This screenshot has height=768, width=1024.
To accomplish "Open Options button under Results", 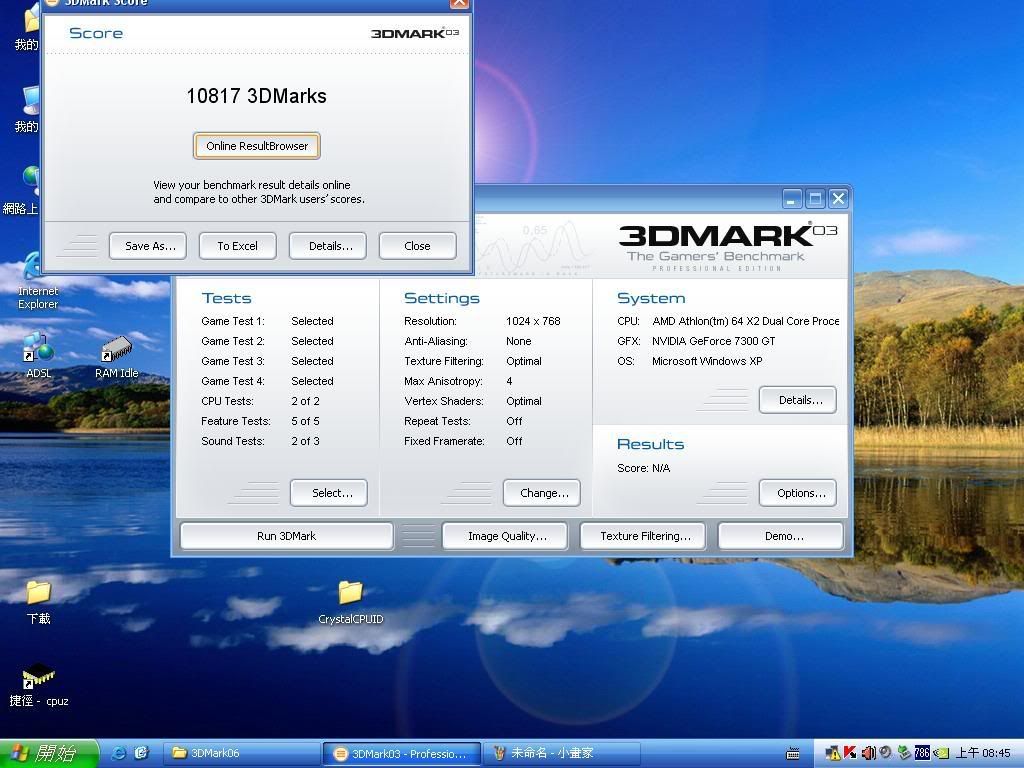I will pos(798,493).
